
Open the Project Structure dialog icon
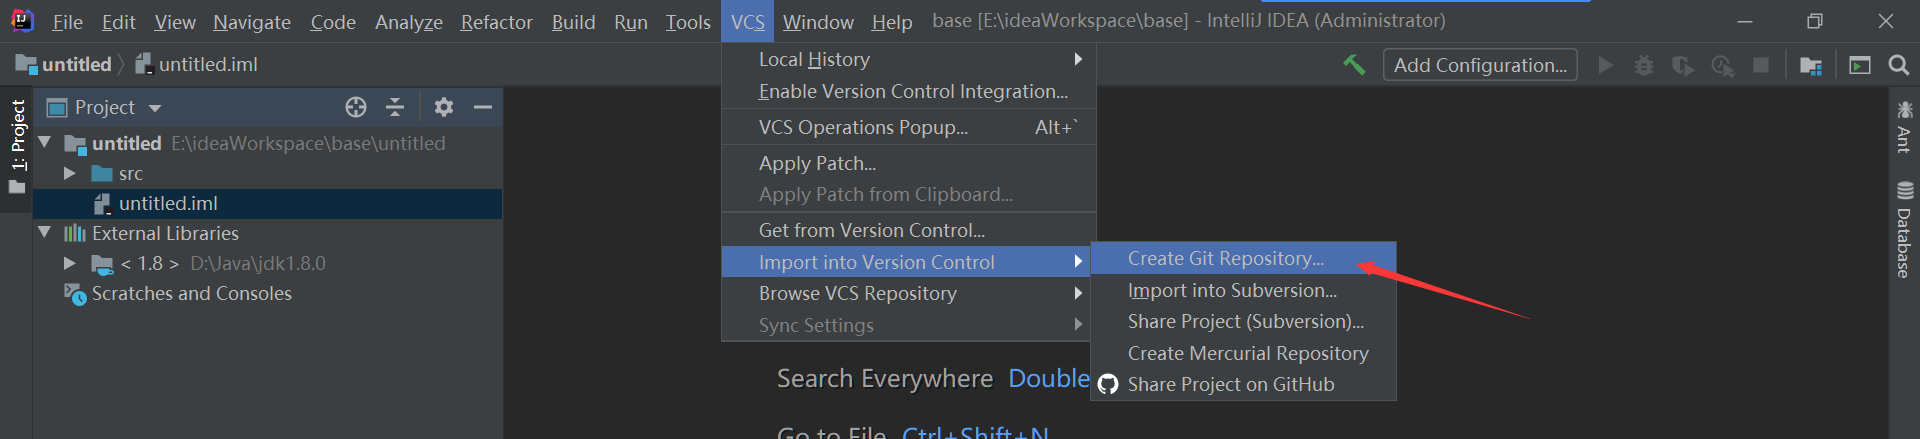[x=1810, y=66]
